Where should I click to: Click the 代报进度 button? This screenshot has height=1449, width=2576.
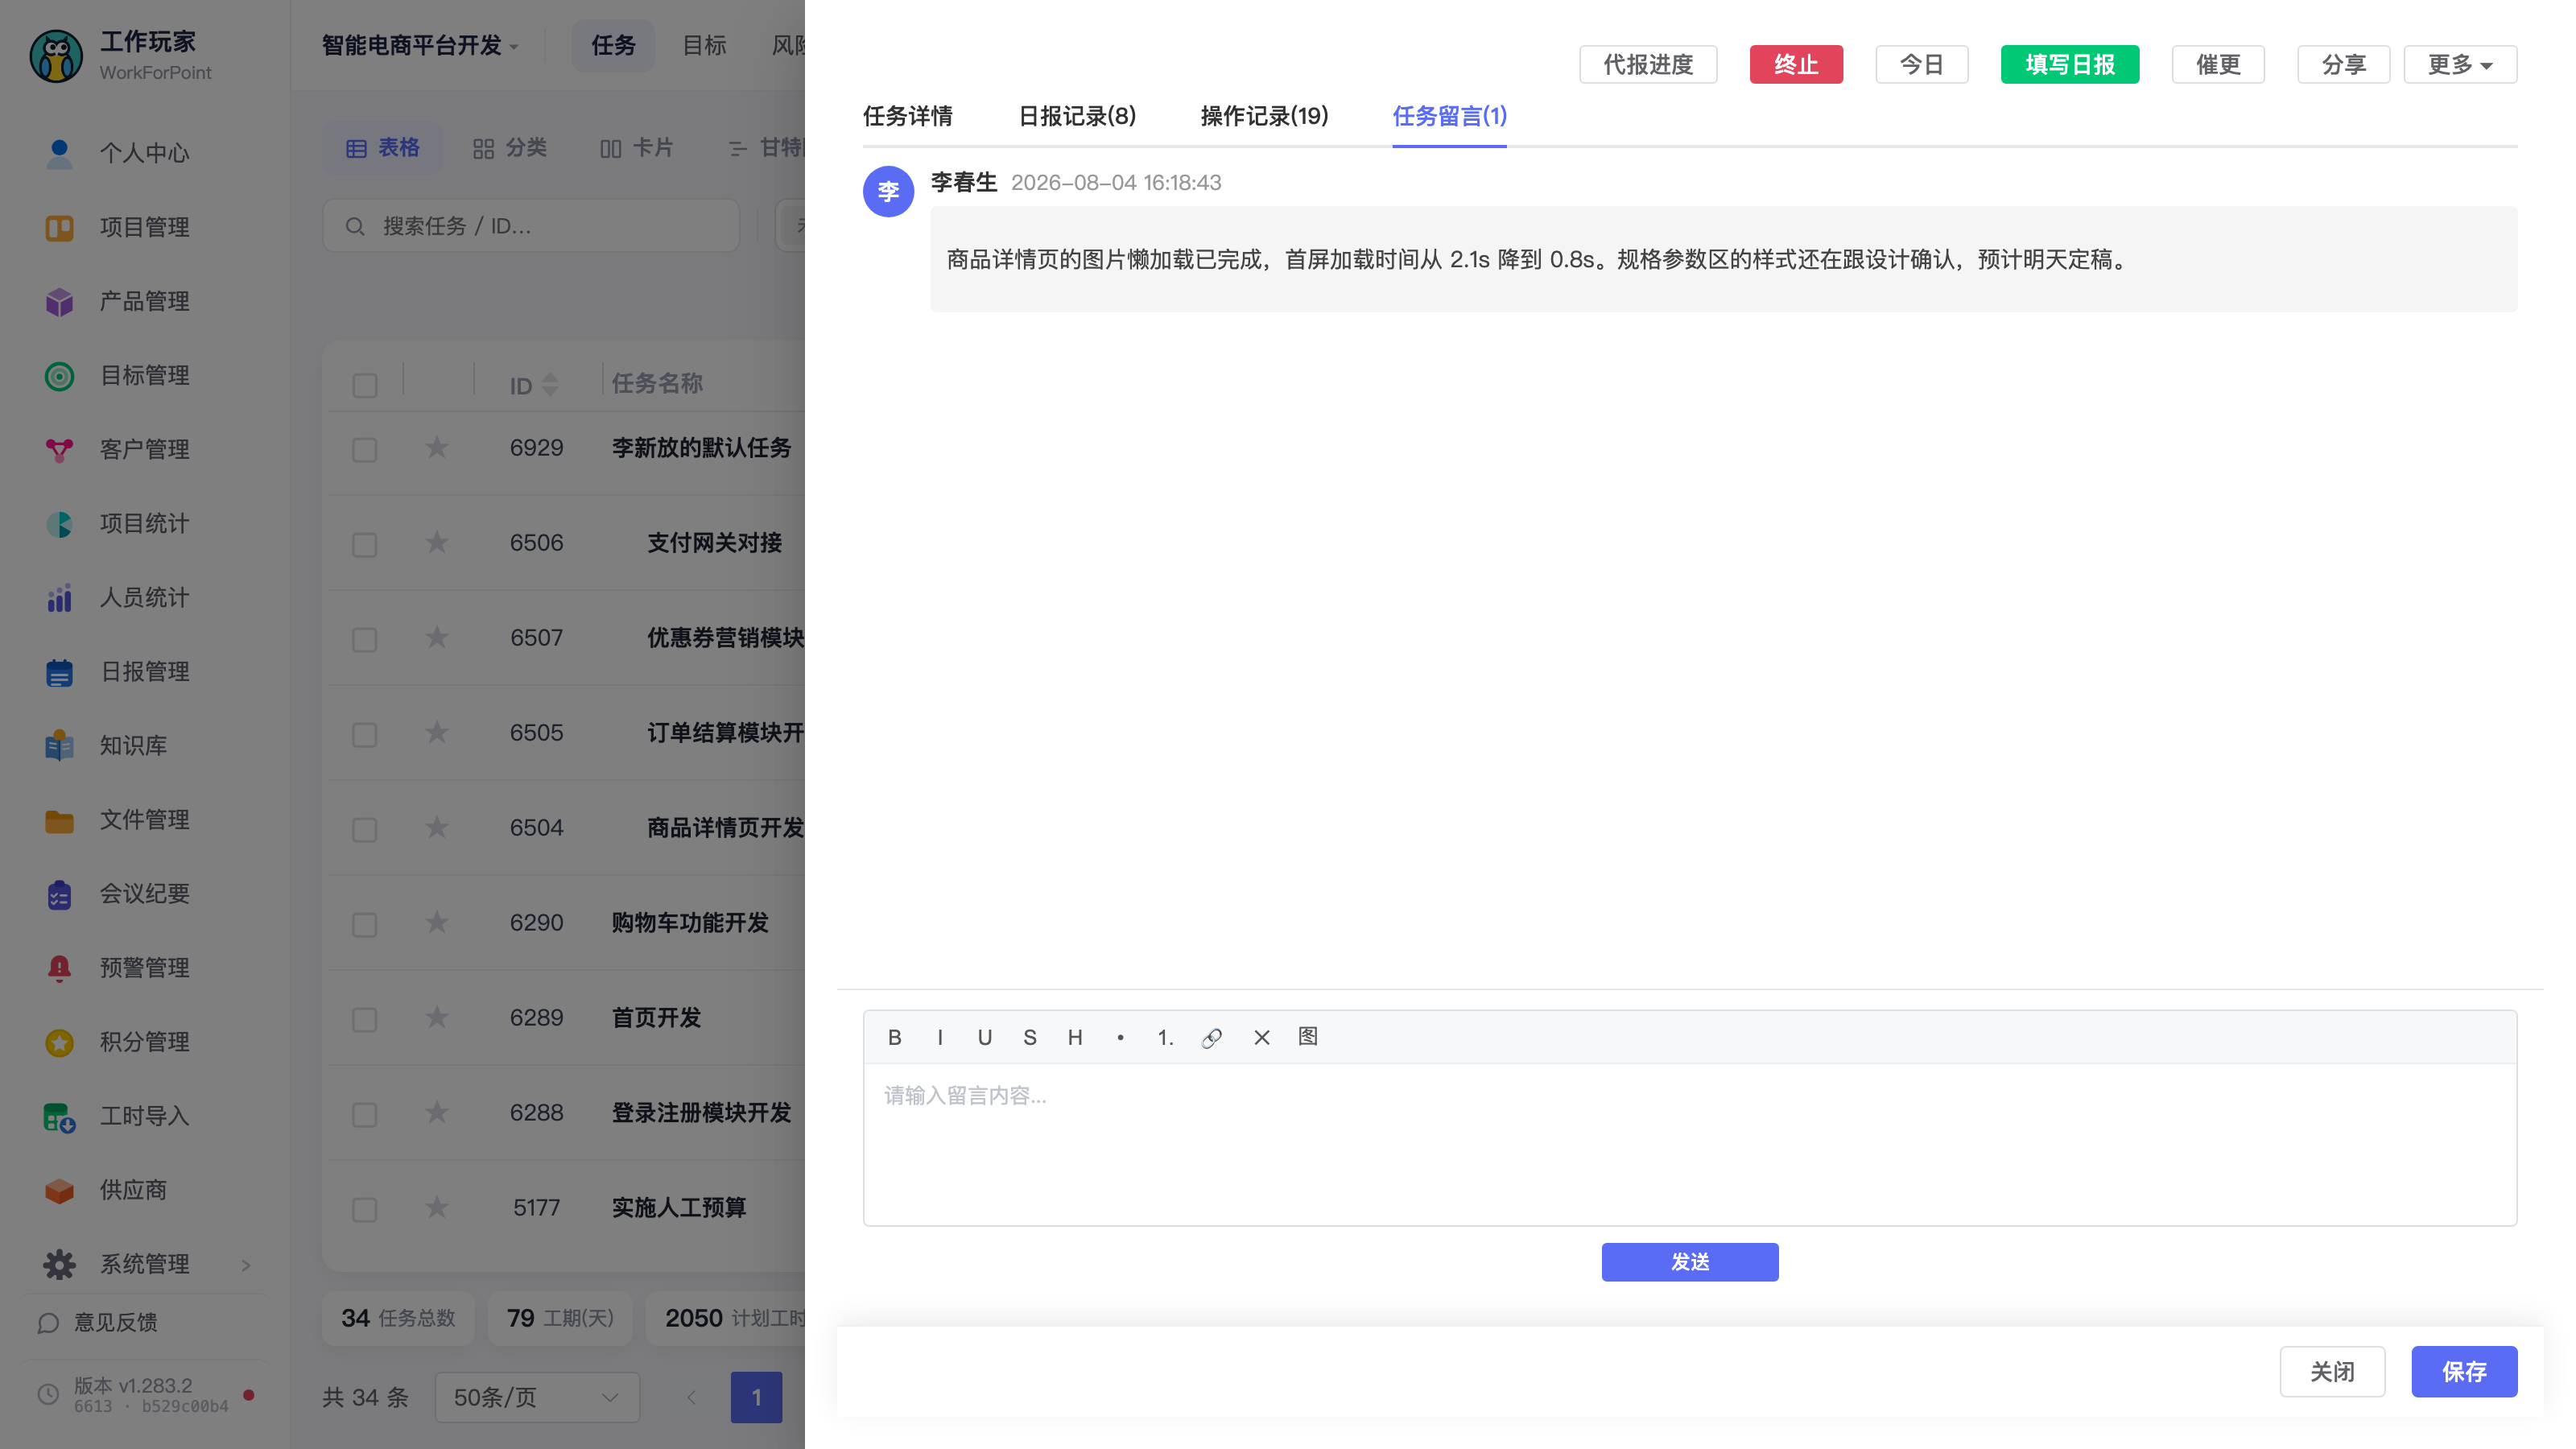pyautogui.click(x=1648, y=64)
